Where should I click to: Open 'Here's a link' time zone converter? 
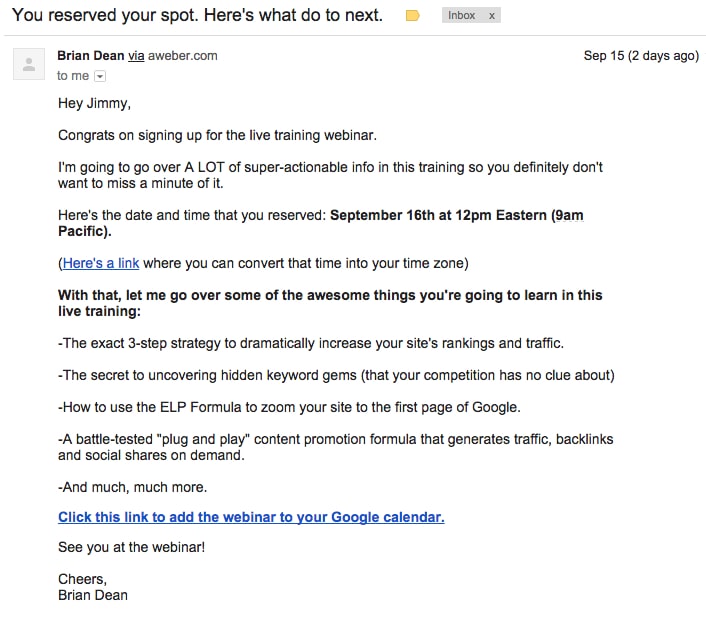click(x=101, y=263)
